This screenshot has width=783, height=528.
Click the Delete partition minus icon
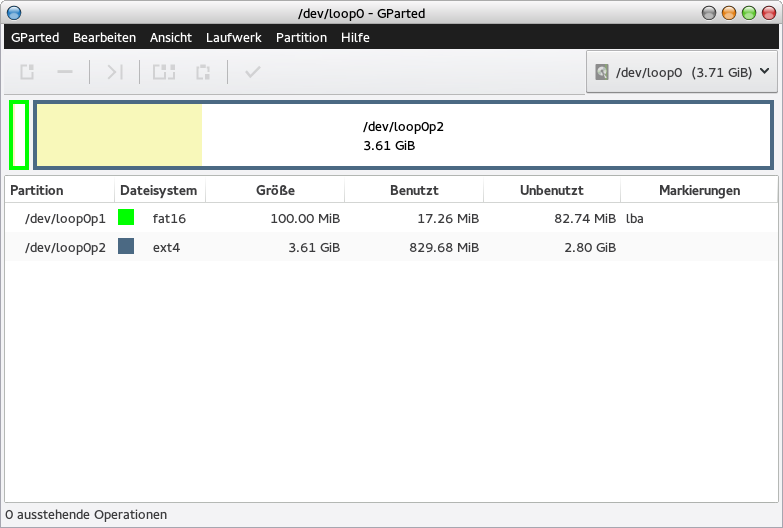[x=65, y=72]
